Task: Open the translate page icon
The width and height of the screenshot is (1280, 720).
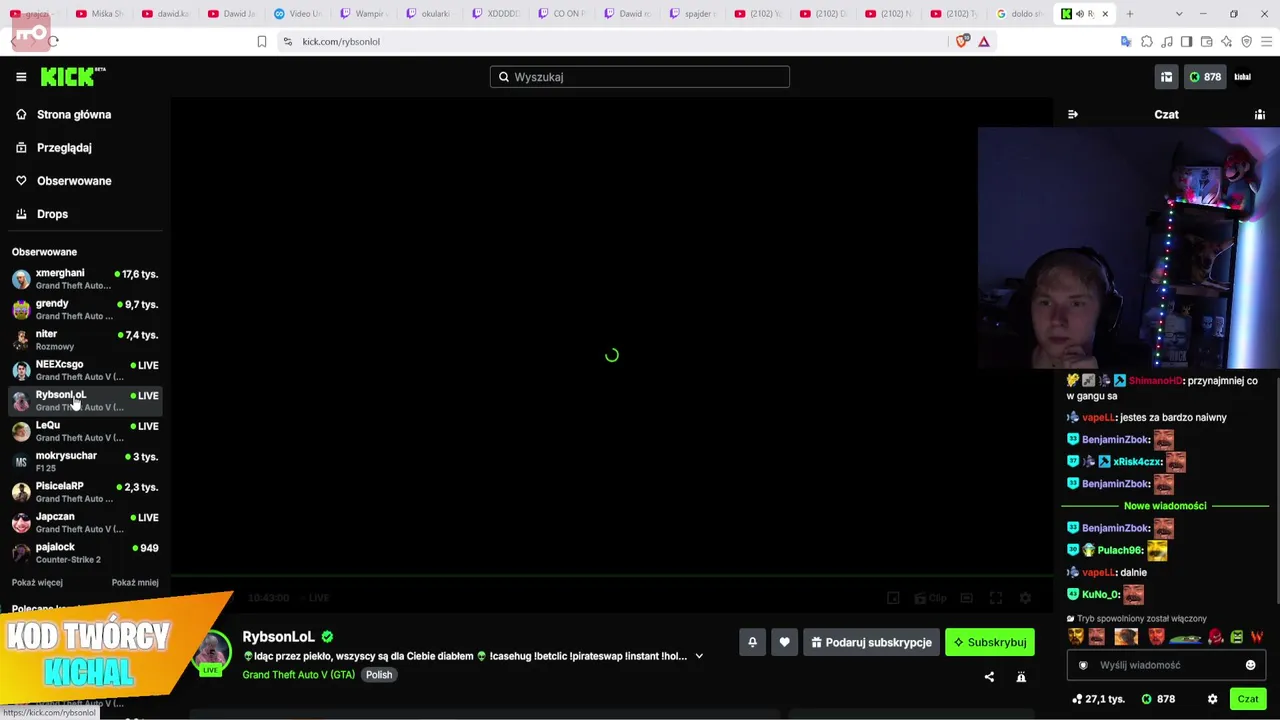Action: (1126, 41)
